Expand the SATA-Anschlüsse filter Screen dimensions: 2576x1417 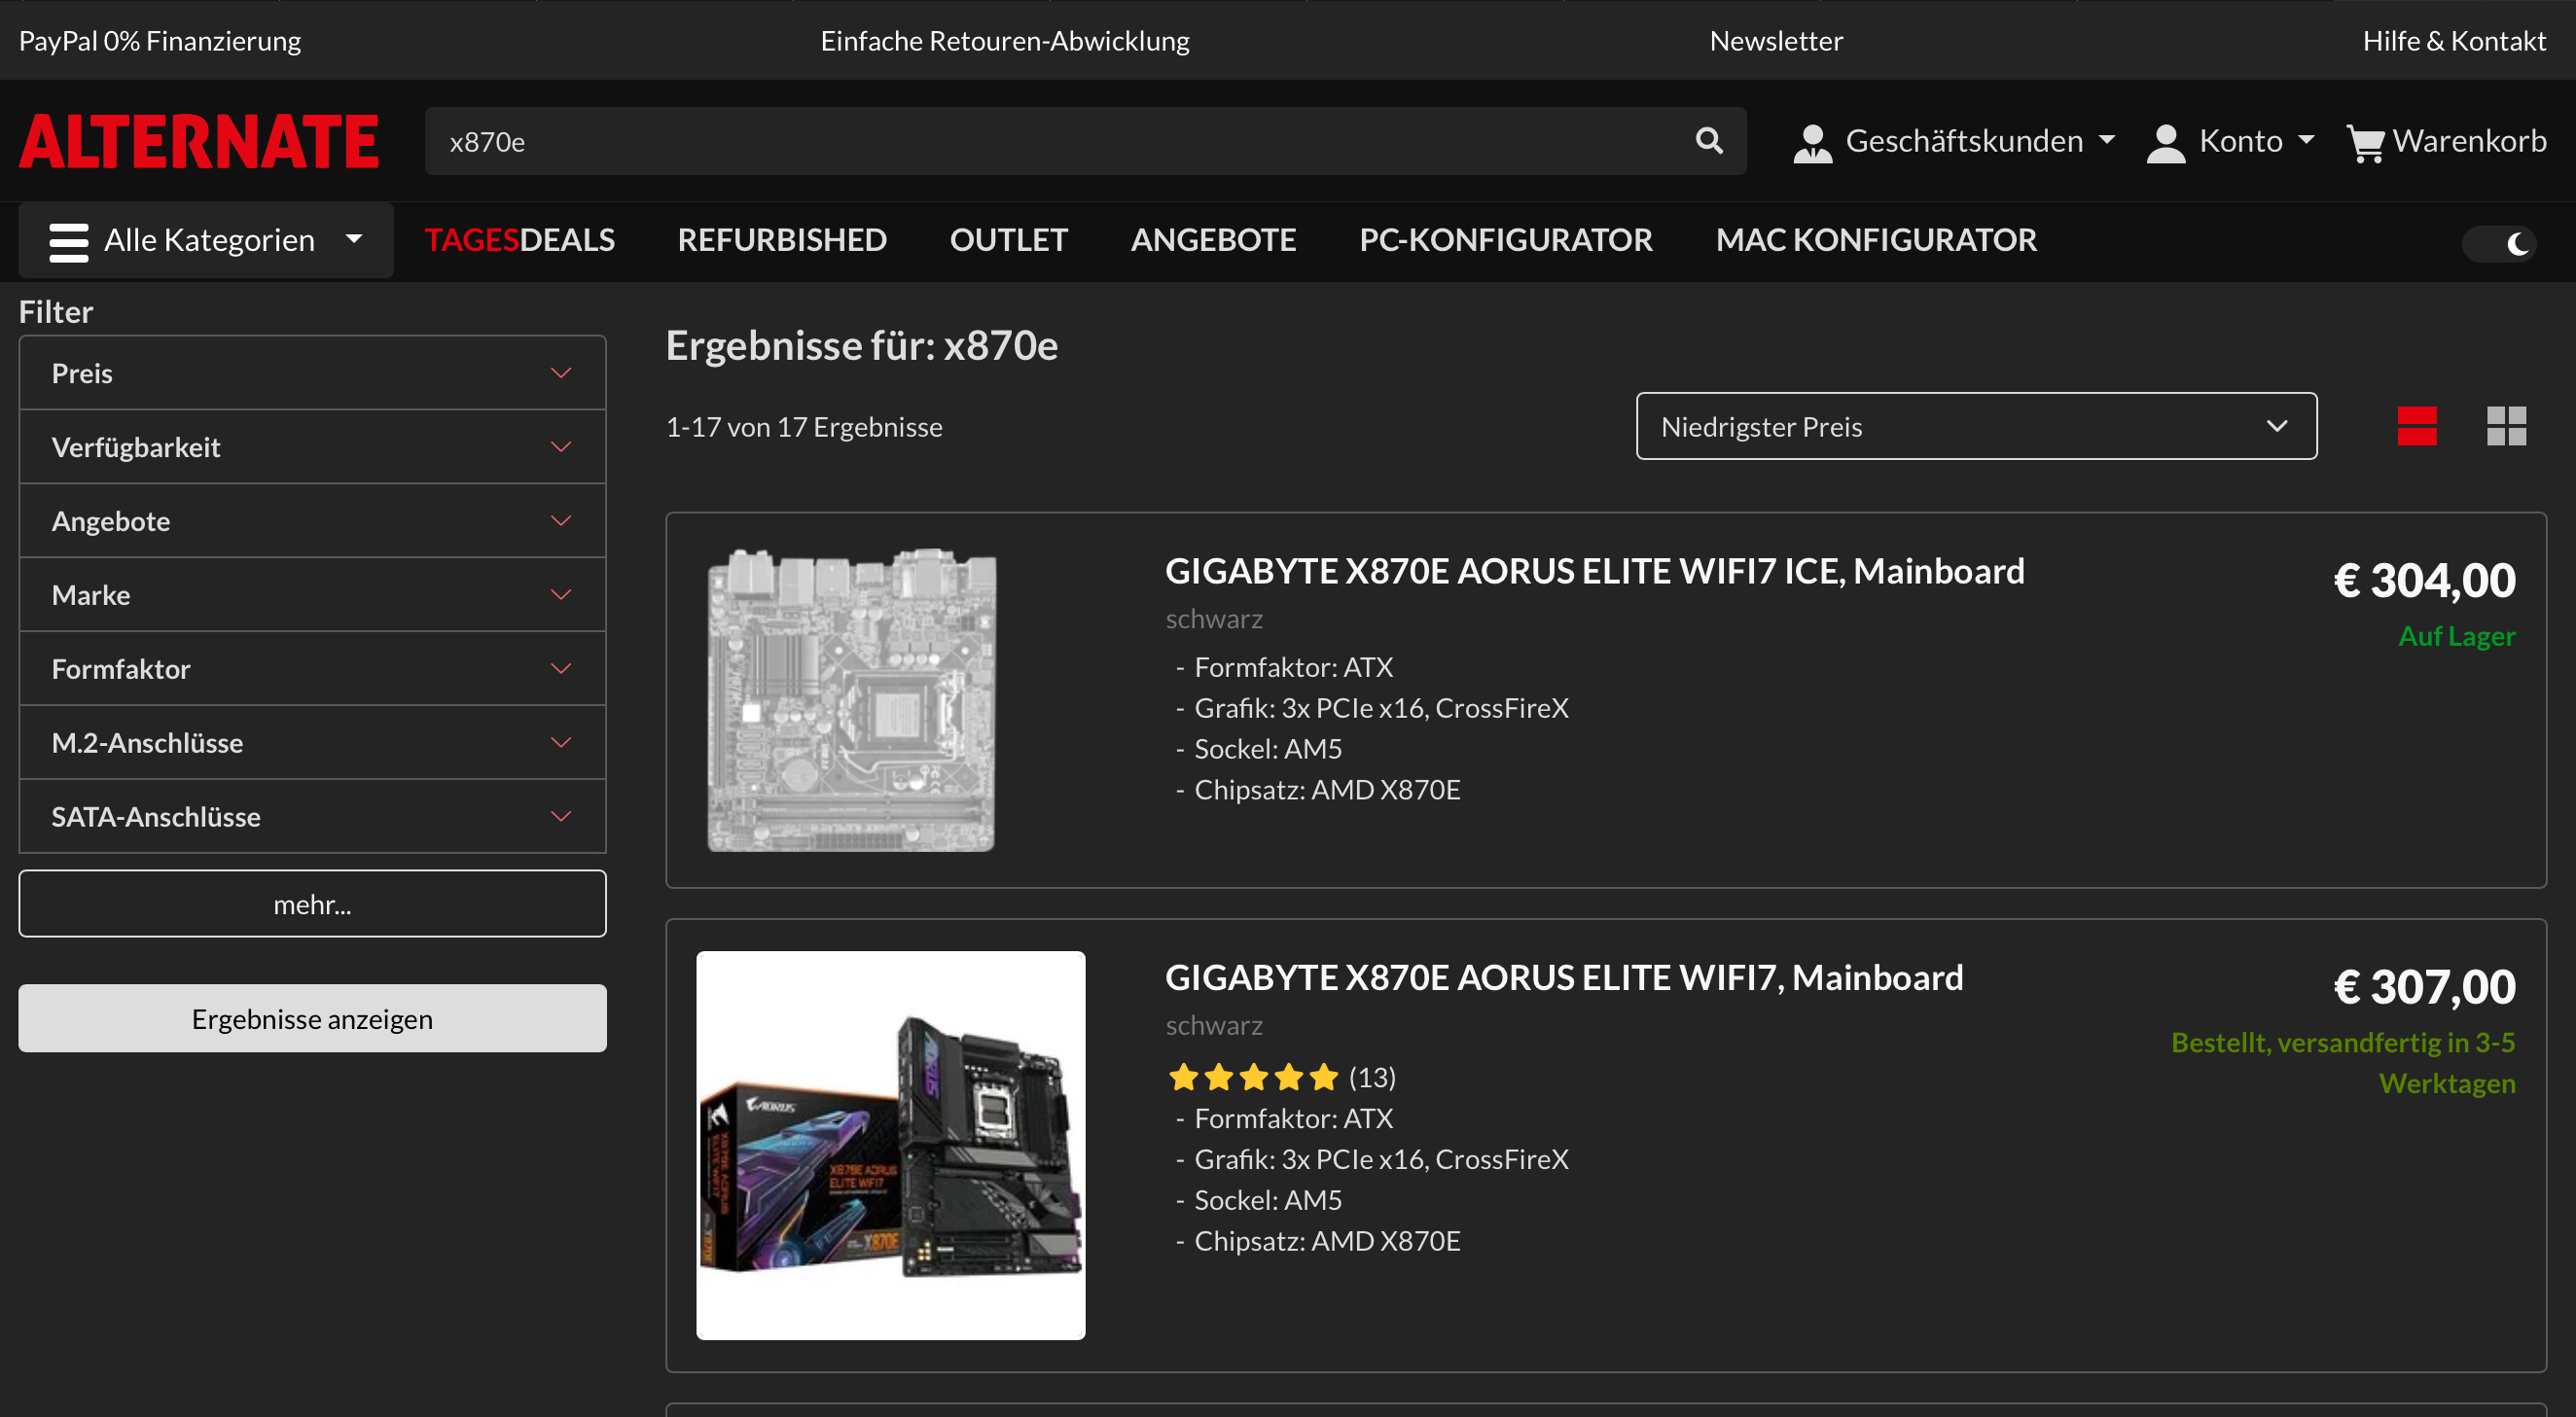point(312,817)
